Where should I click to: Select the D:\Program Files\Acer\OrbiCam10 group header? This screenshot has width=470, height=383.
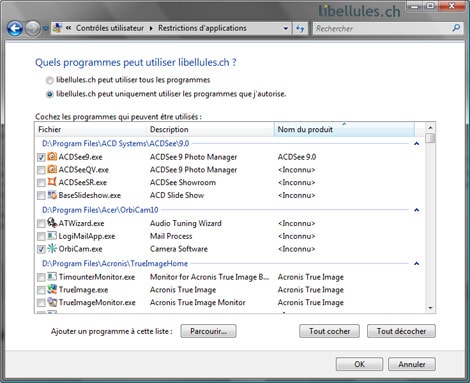100,210
